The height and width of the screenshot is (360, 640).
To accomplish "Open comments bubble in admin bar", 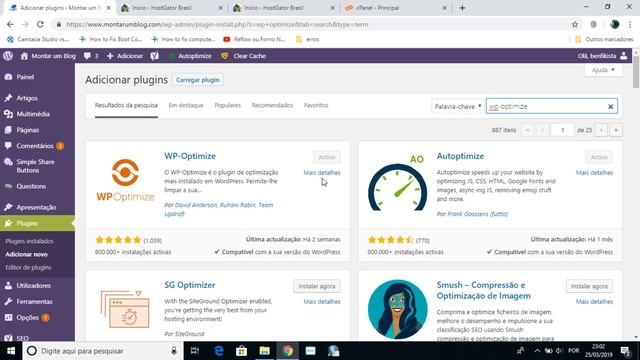I will click(x=91, y=56).
